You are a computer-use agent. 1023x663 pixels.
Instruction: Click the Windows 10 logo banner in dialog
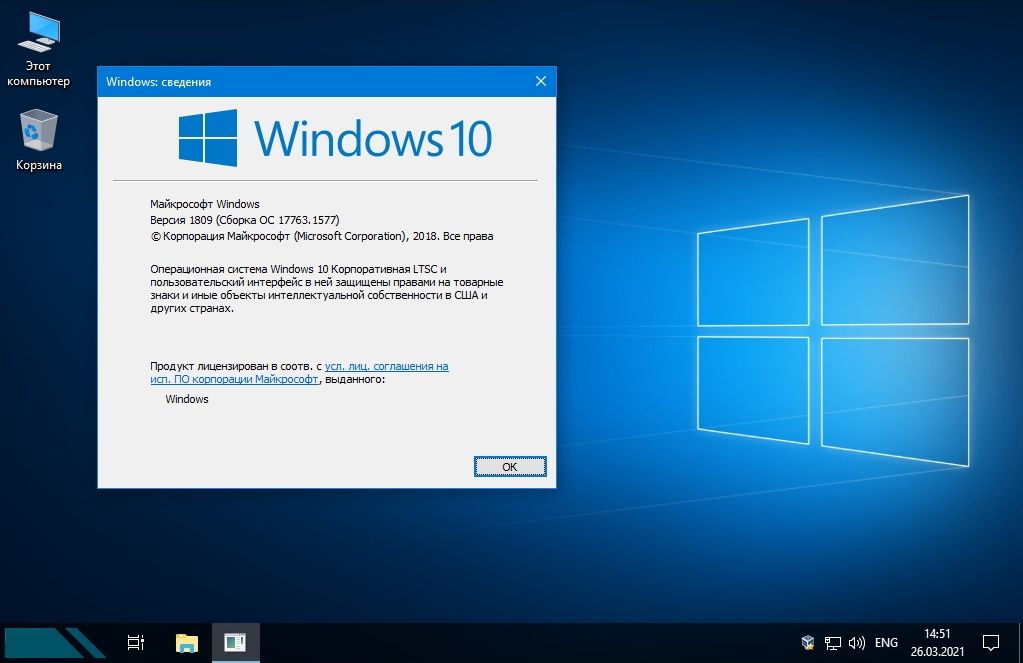pos(335,138)
